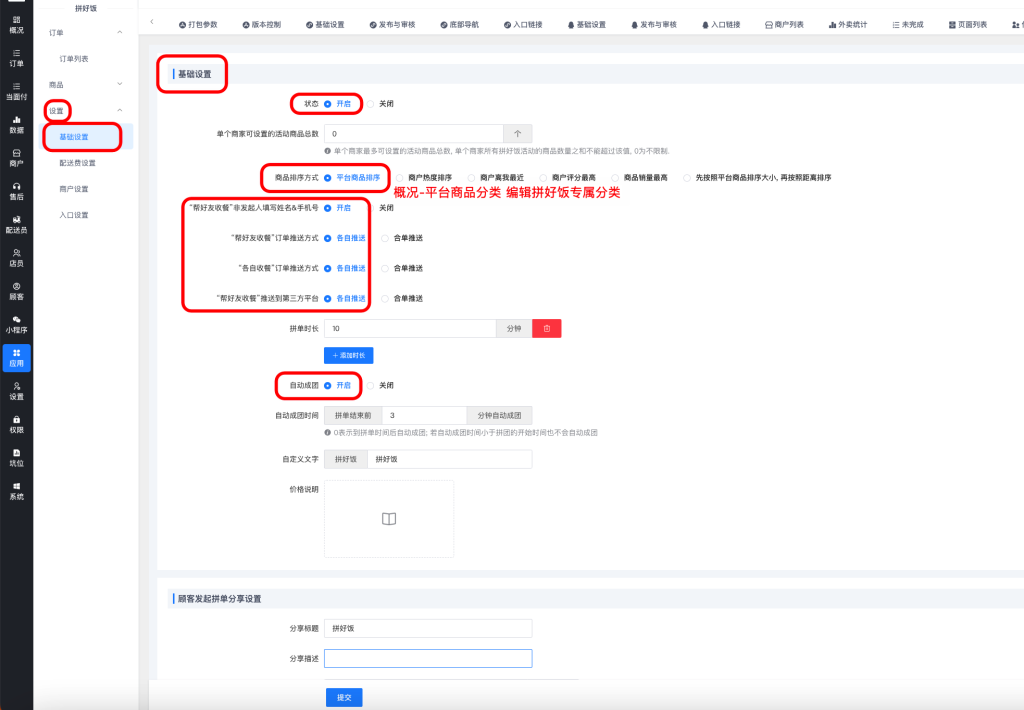
Task: Click the 添加时长 button
Action: click(348, 355)
